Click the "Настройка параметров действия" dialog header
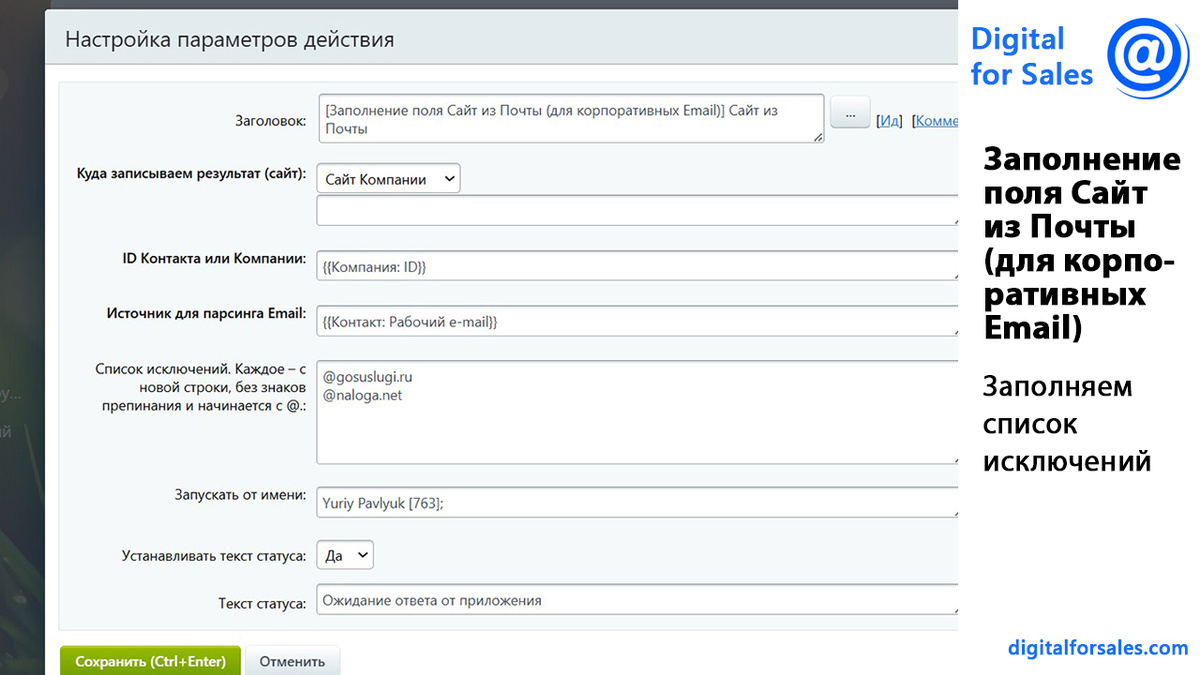The image size is (1200, 675). pyautogui.click(x=230, y=41)
